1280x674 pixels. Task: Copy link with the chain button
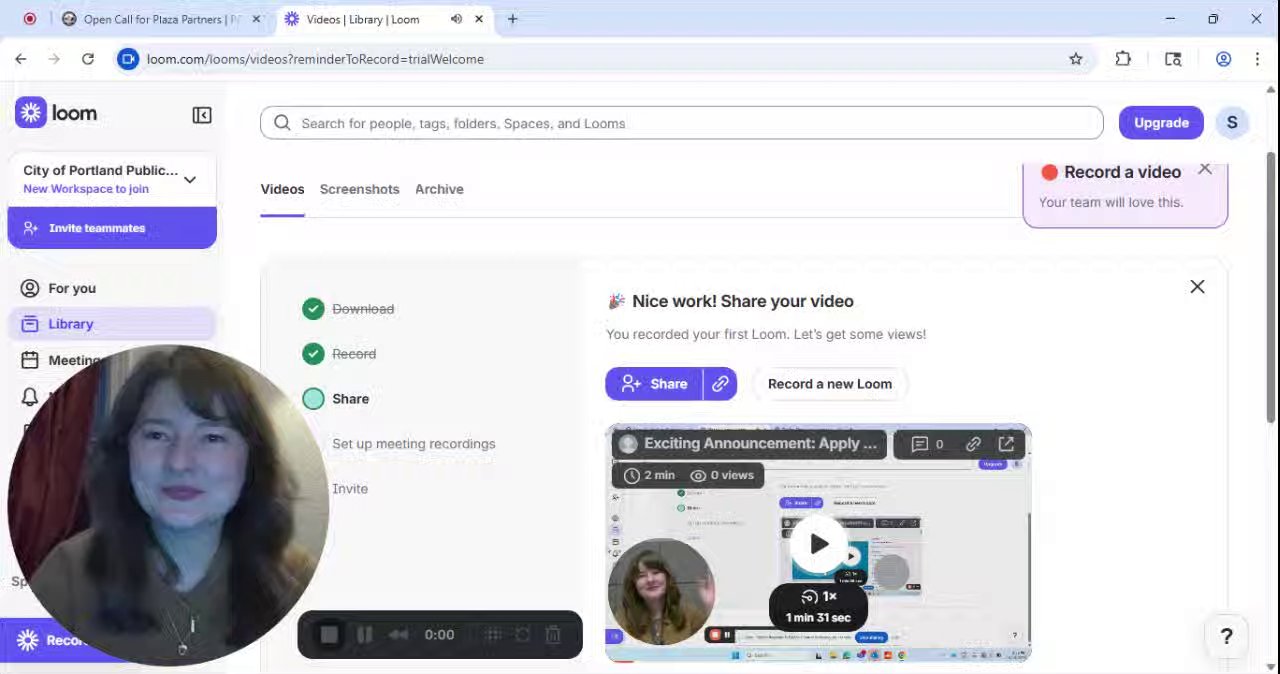coord(720,384)
